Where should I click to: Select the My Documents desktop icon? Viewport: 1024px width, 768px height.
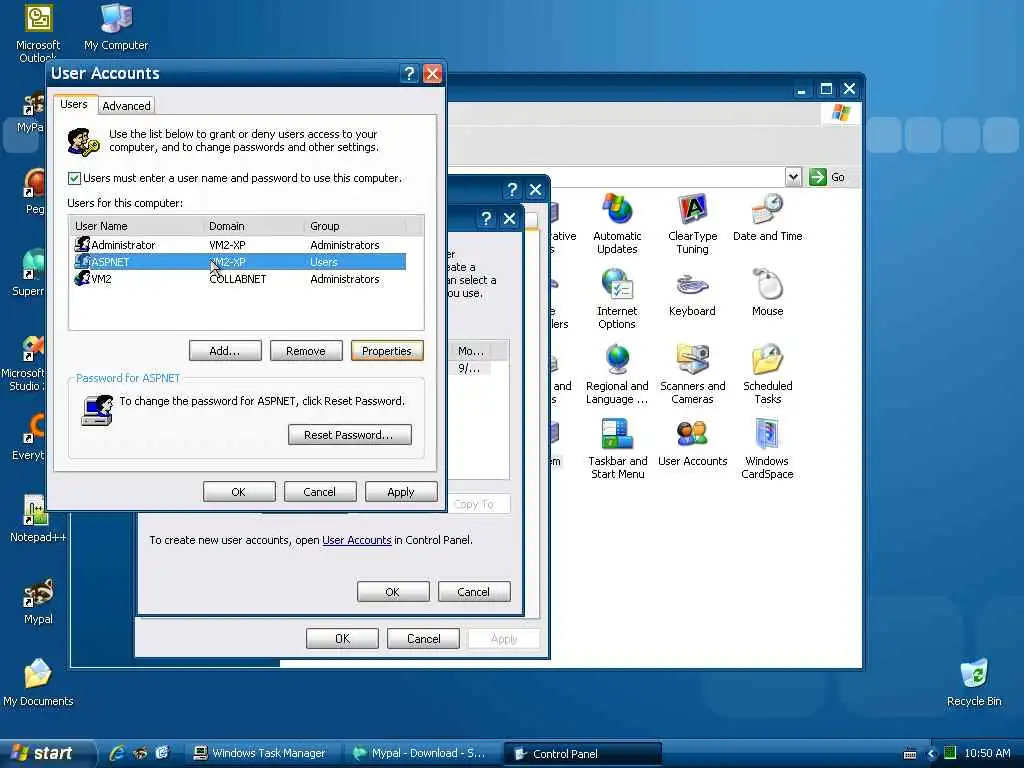pos(38,682)
